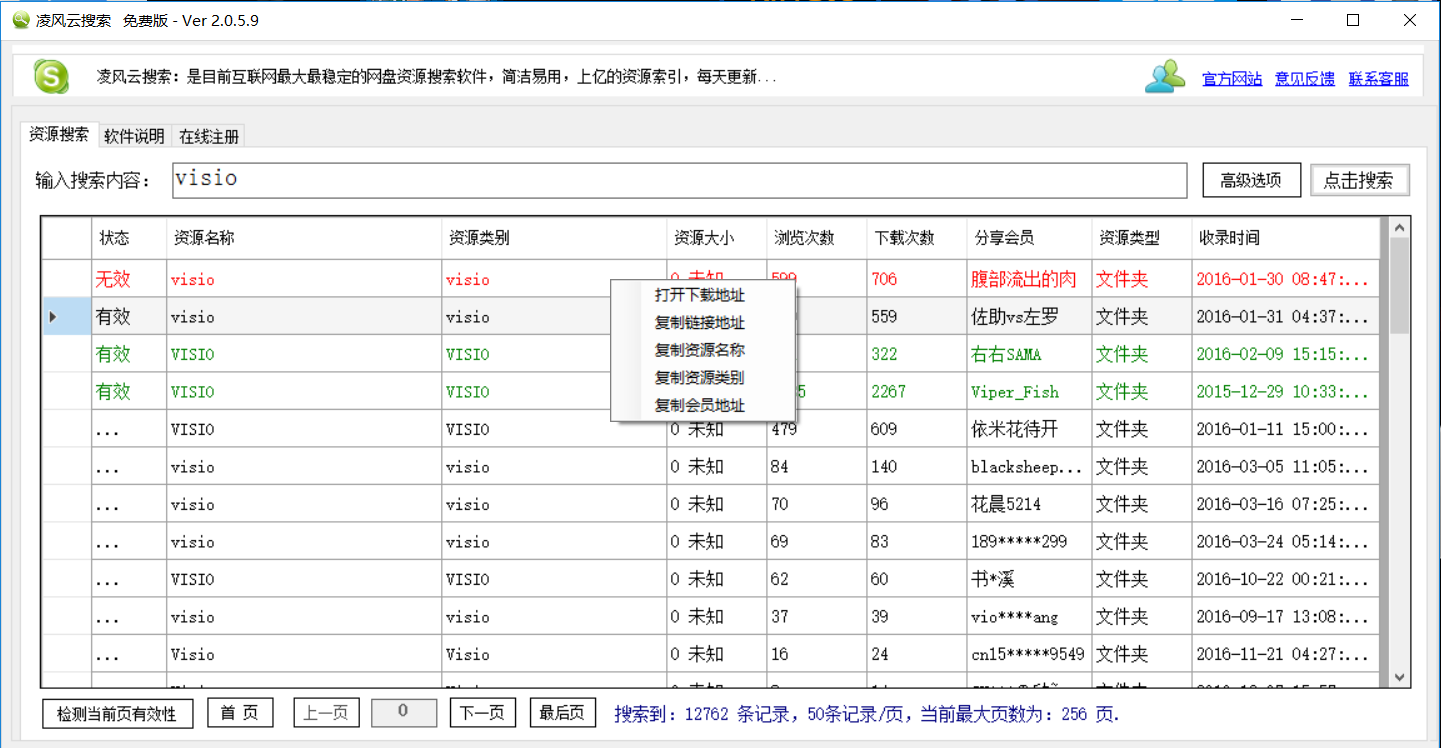The width and height of the screenshot is (1441, 748).
Task: Click the 资源类型 column header
Action: point(1141,238)
